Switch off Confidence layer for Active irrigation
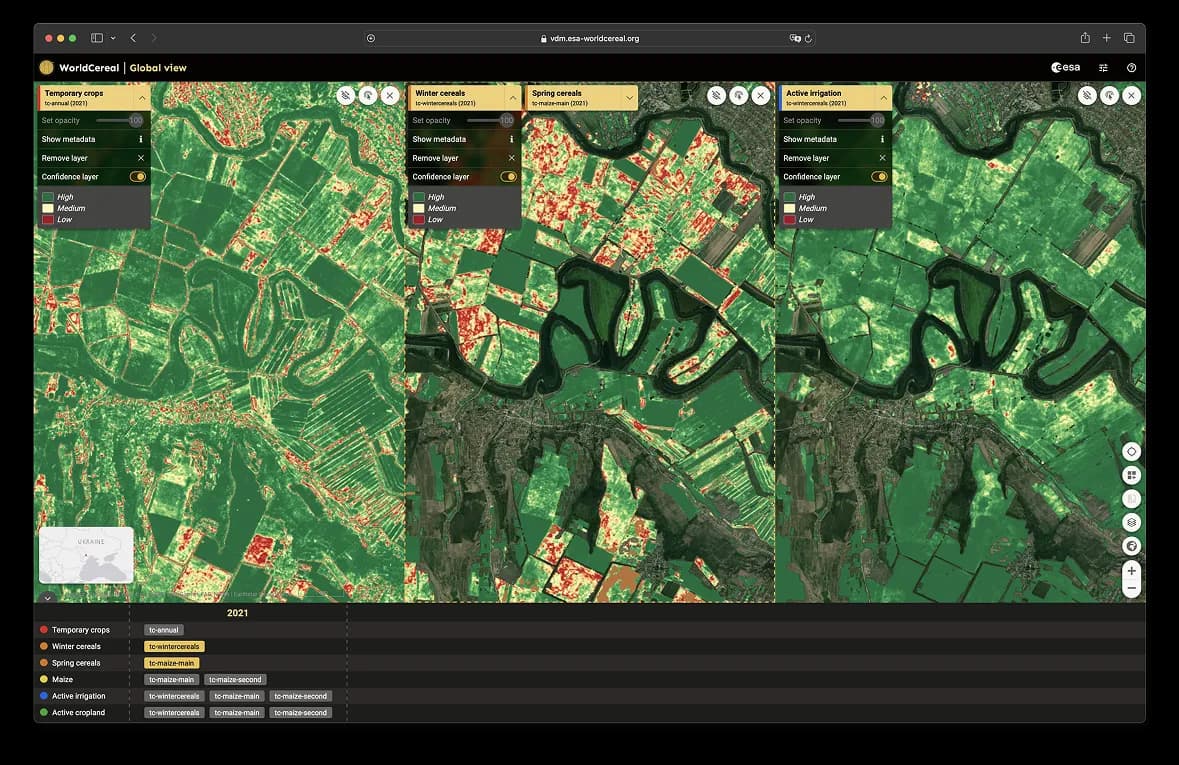This screenshot has height=765, width=1179. pyautogui.click(x=879, y=177)
